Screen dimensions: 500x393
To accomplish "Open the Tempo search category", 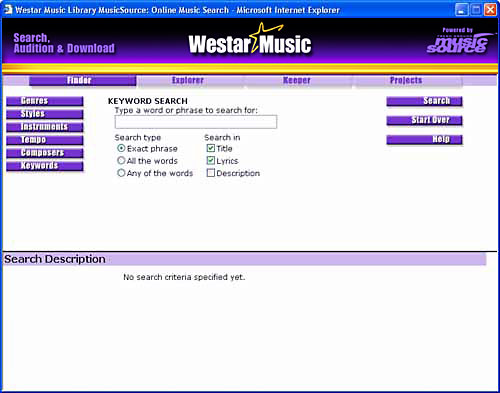I will tap(45, 140).
